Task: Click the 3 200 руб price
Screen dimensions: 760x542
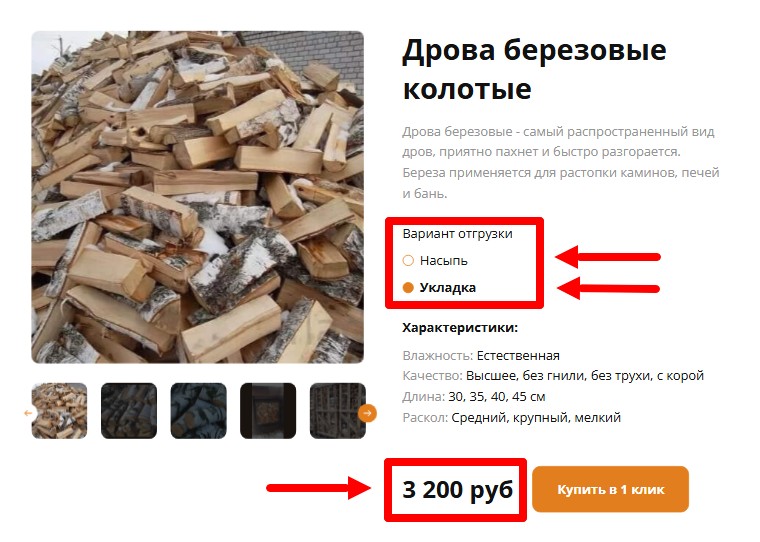Action: point(458,490)
